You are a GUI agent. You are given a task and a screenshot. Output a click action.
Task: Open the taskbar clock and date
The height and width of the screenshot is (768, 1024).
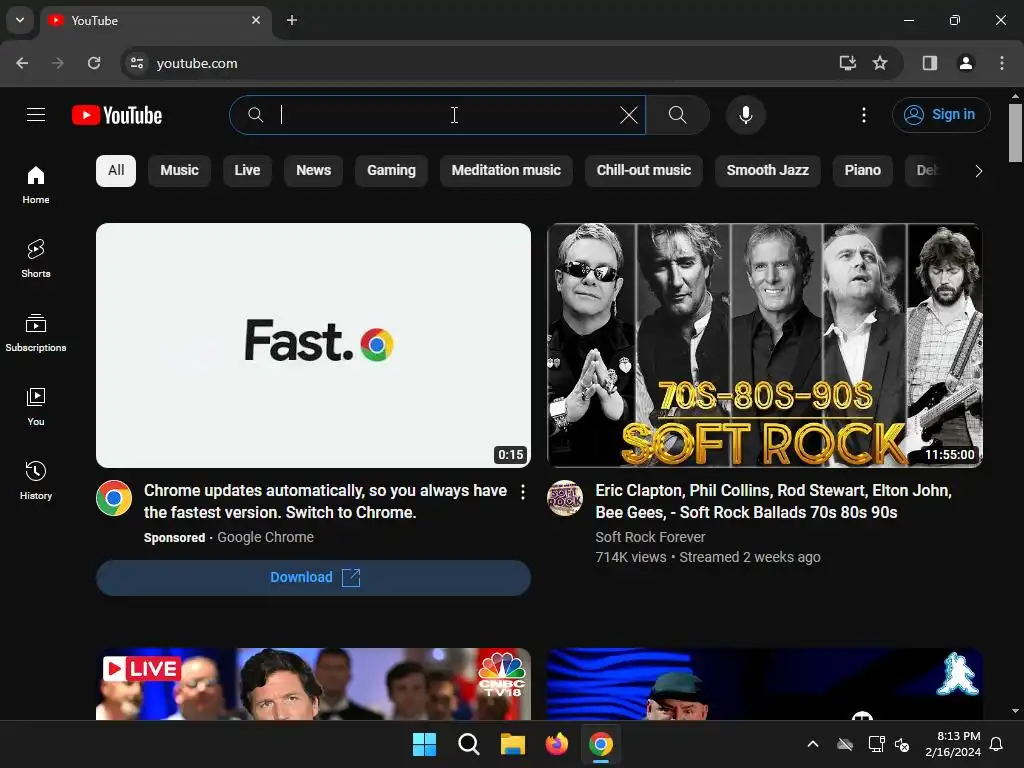[x=953, y=744]
